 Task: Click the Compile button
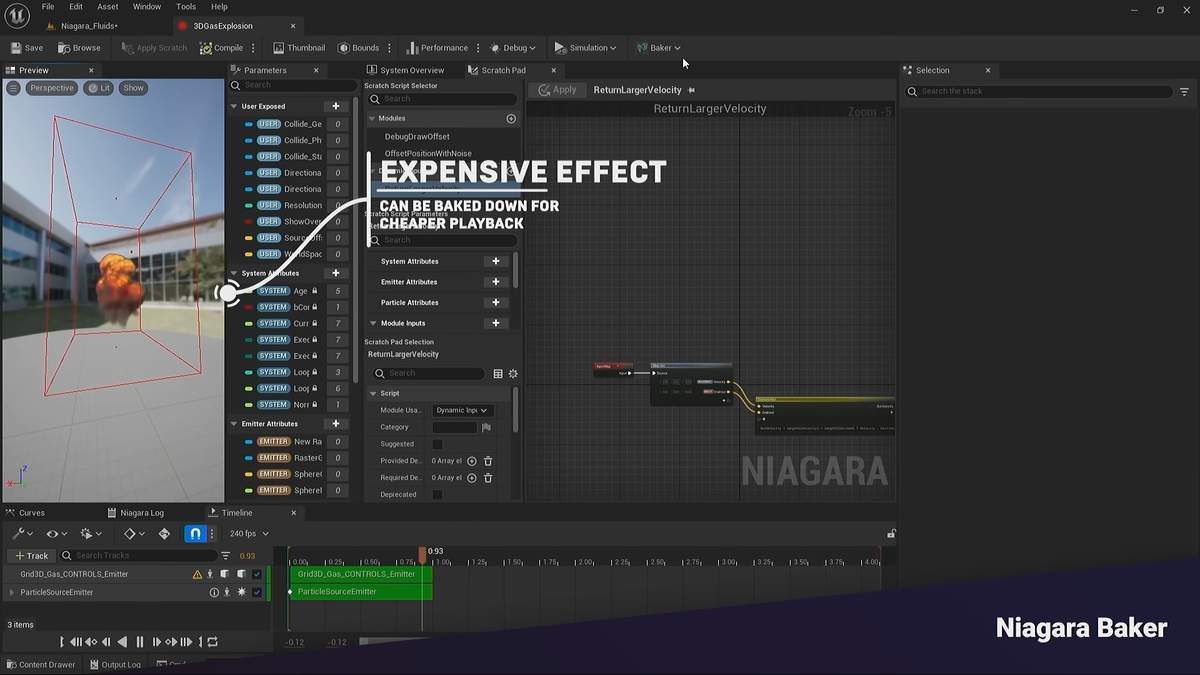pos(221,48)
